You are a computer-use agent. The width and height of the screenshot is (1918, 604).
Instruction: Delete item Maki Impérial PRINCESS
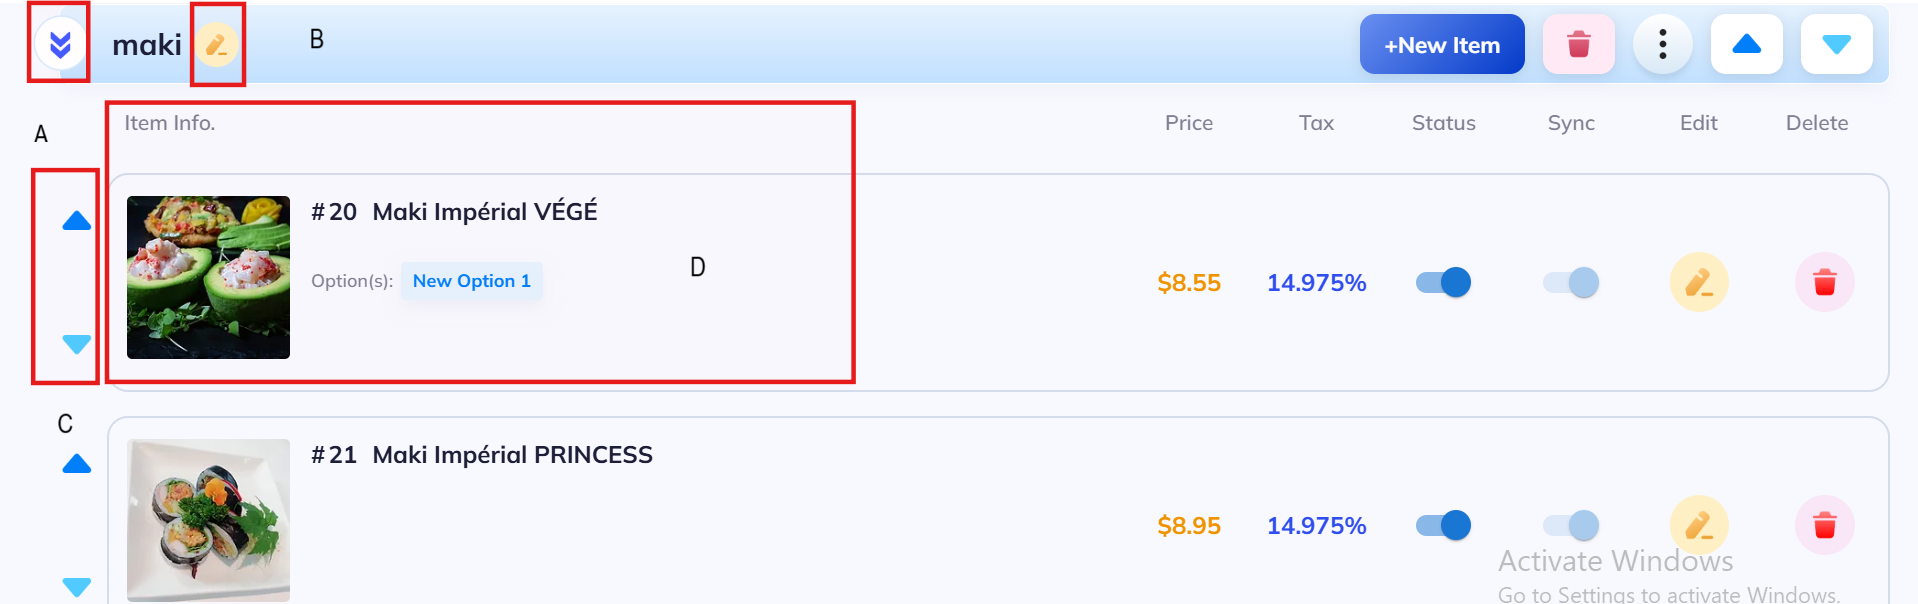tap(1825, 526)
